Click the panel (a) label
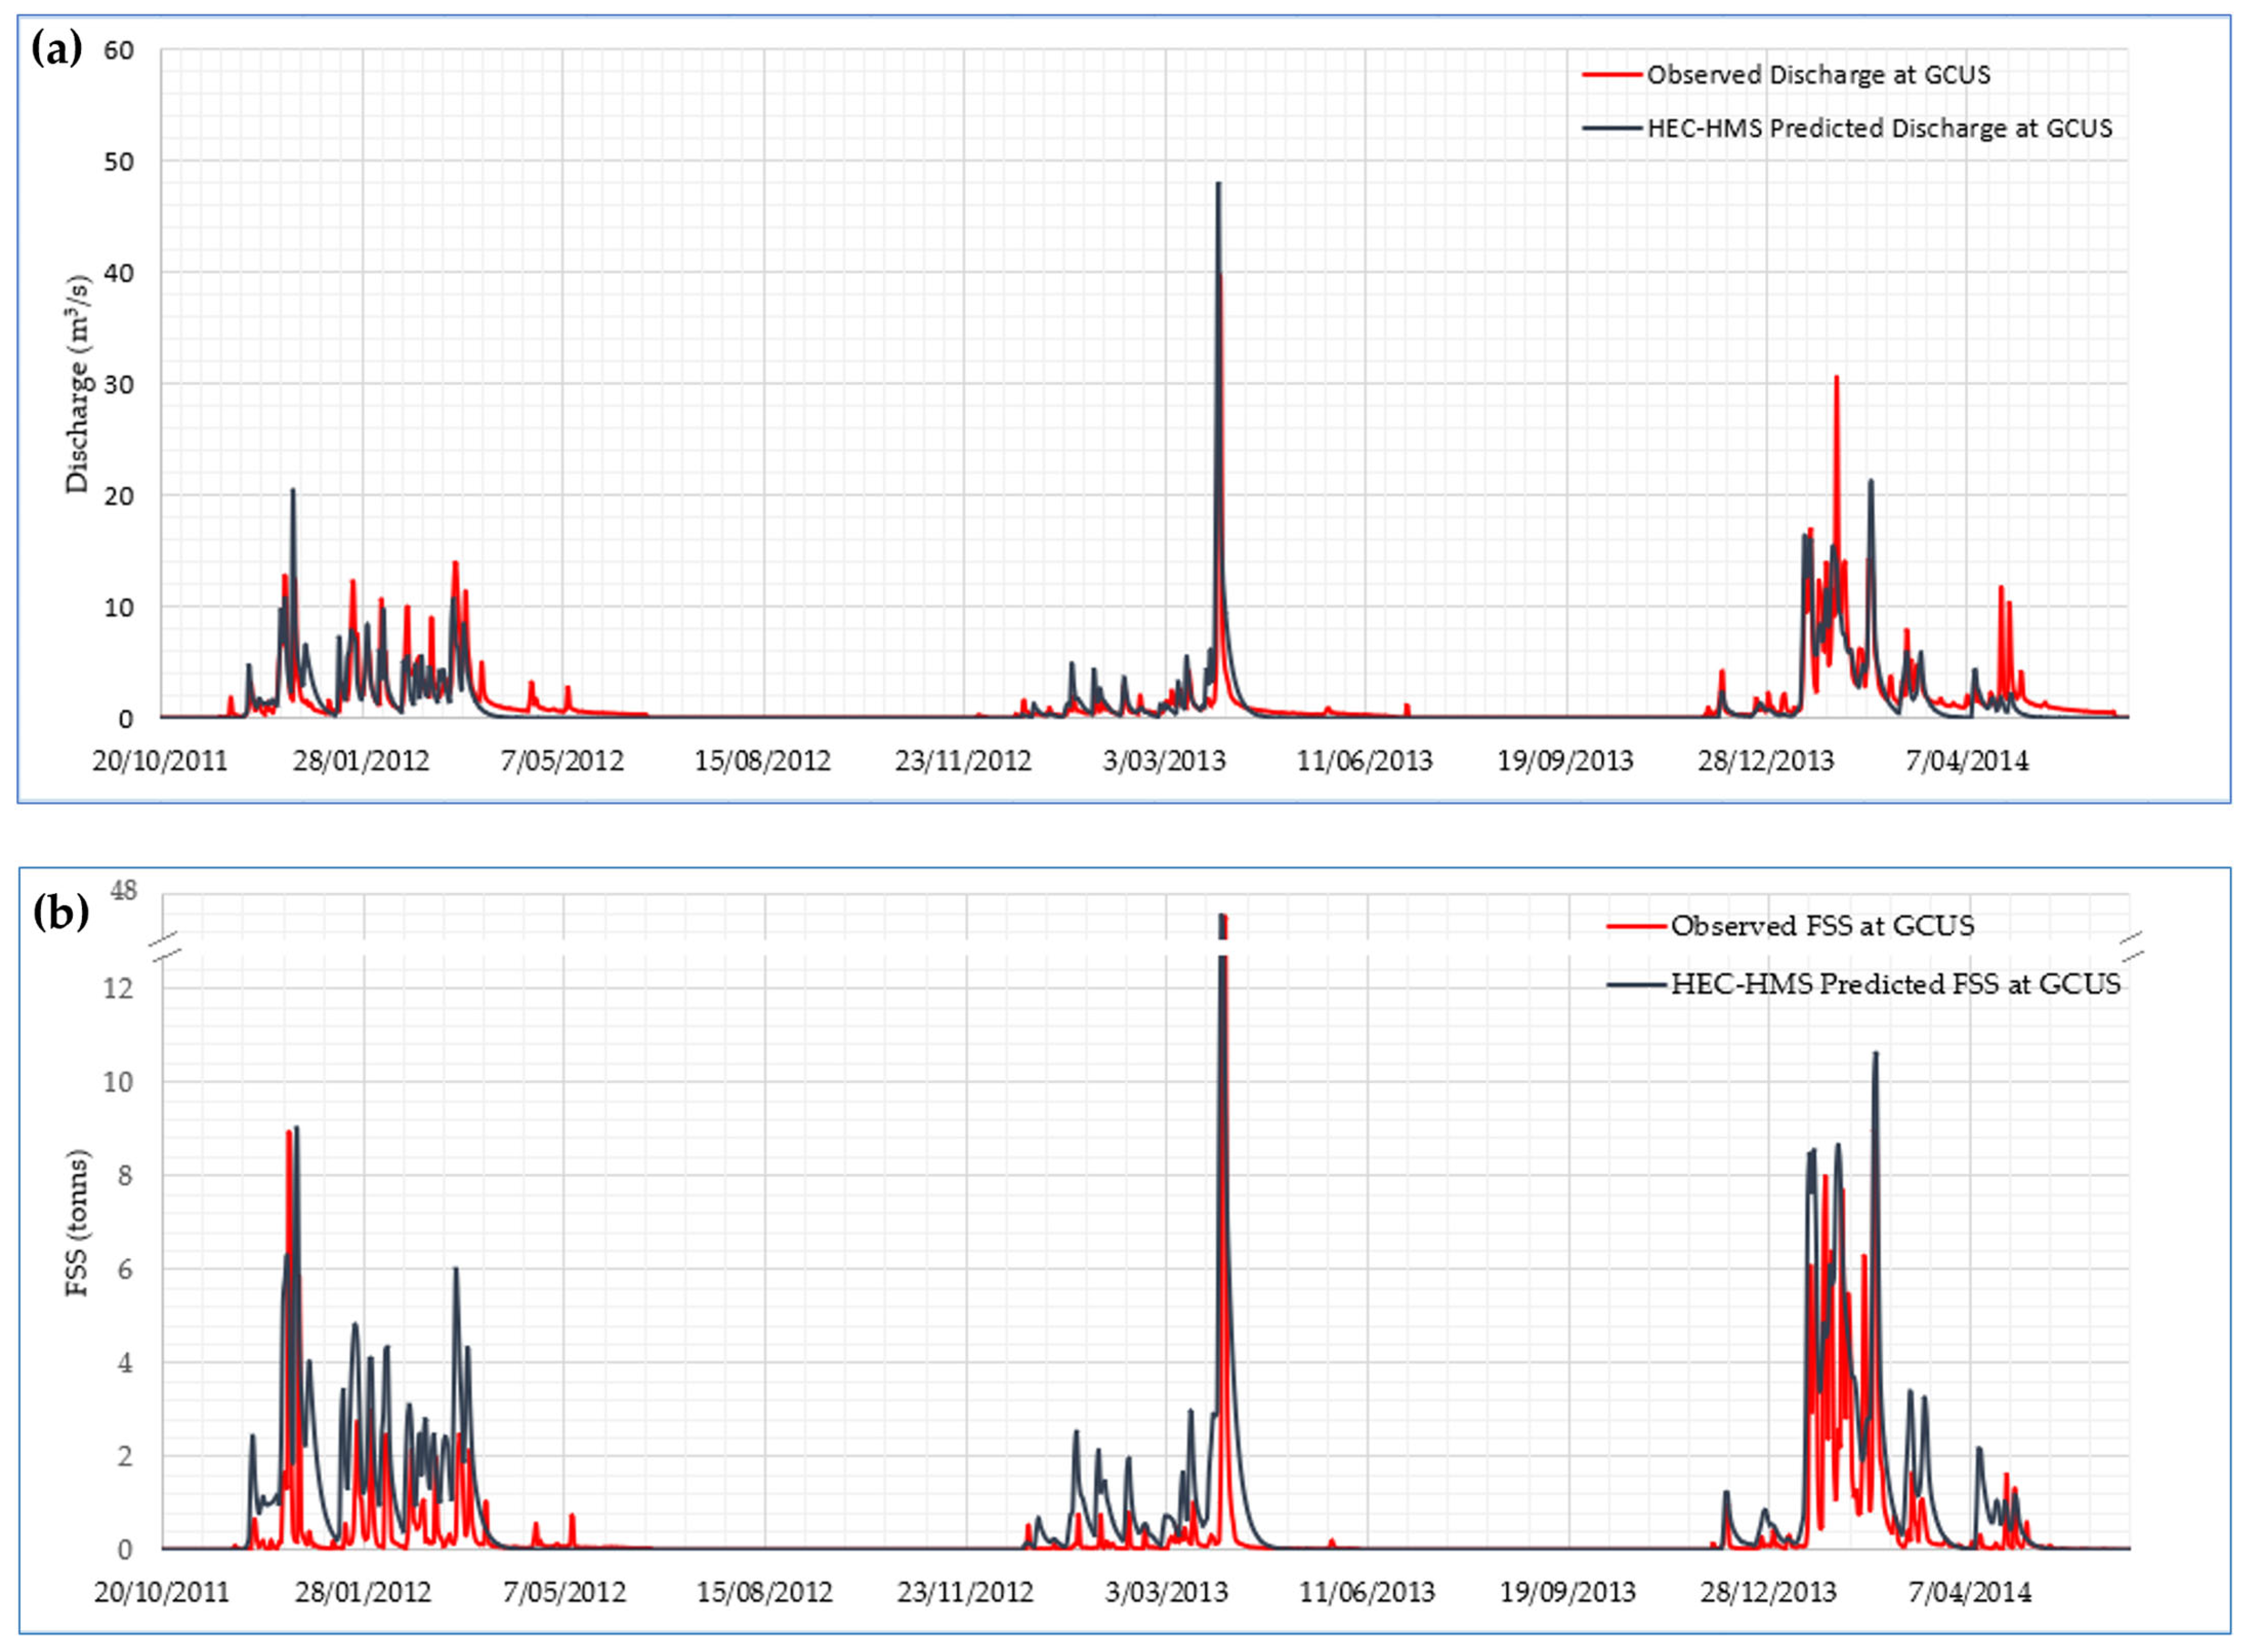This screenshot has height=1652, width=2248. point(57,48)
